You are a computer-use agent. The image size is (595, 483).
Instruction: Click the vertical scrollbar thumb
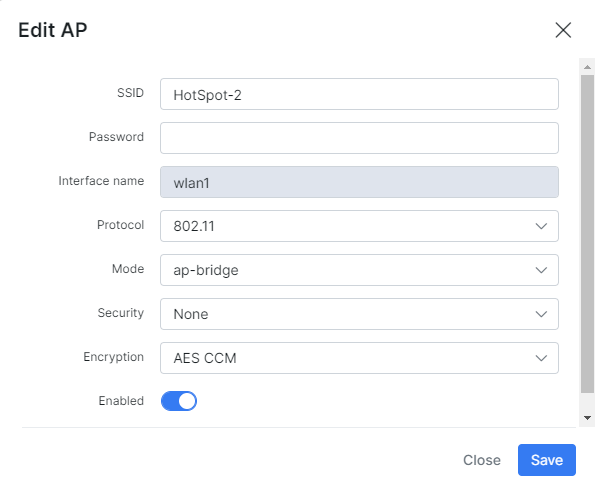587,234
